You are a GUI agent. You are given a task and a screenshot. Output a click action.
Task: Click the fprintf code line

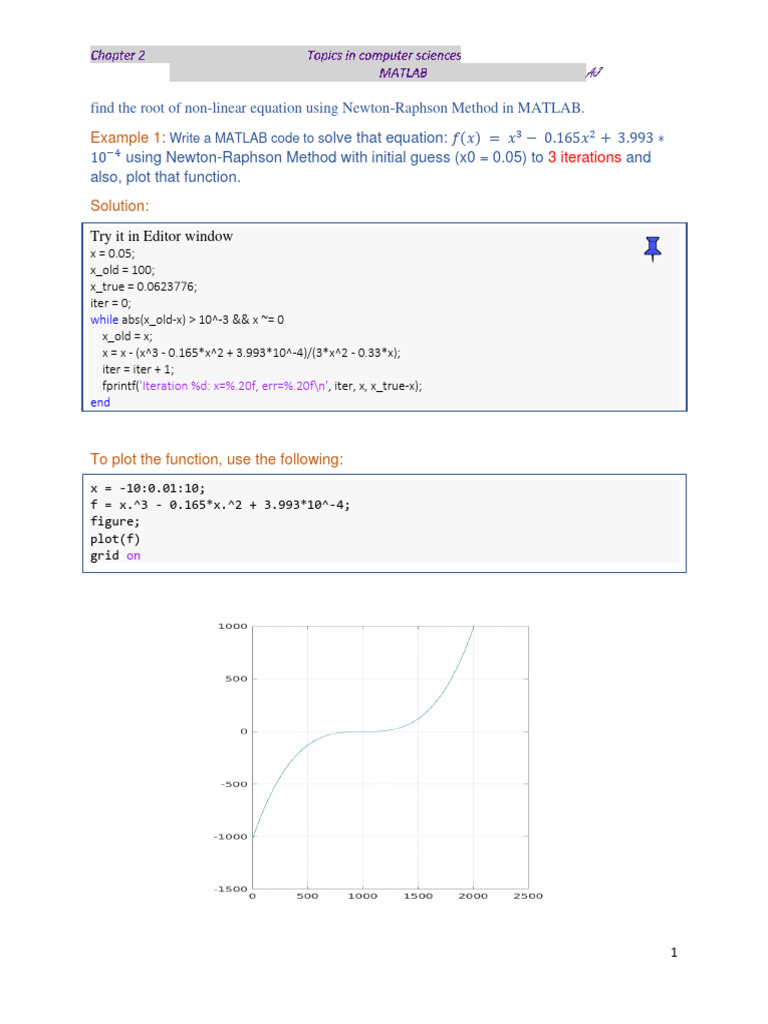coord(262,385)
